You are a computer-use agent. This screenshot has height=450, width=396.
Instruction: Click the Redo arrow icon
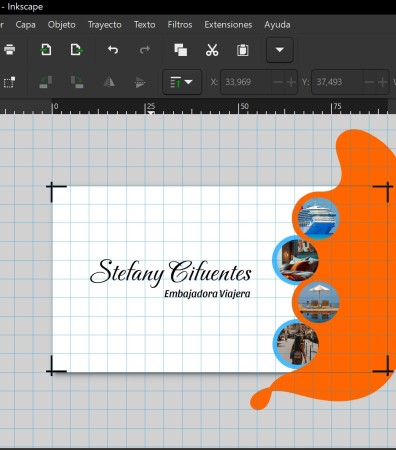point(144,50)
